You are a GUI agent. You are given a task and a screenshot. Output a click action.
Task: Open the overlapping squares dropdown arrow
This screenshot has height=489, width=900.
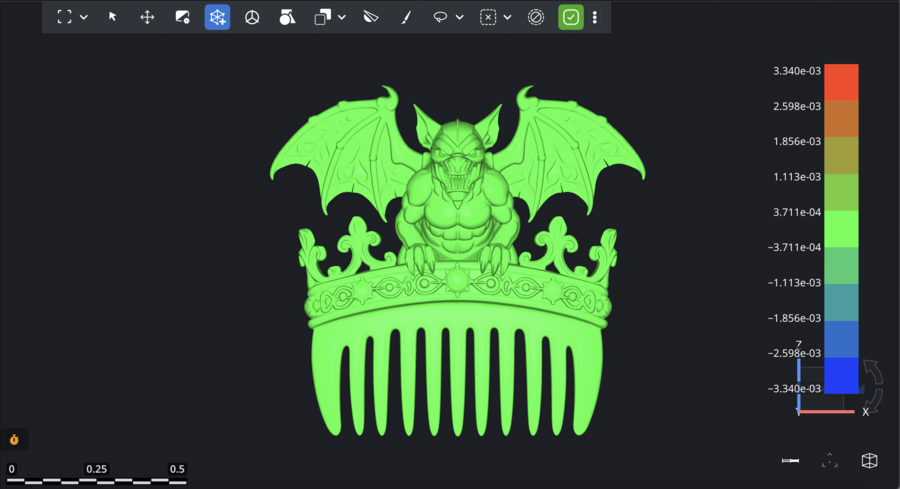point(342,17)
